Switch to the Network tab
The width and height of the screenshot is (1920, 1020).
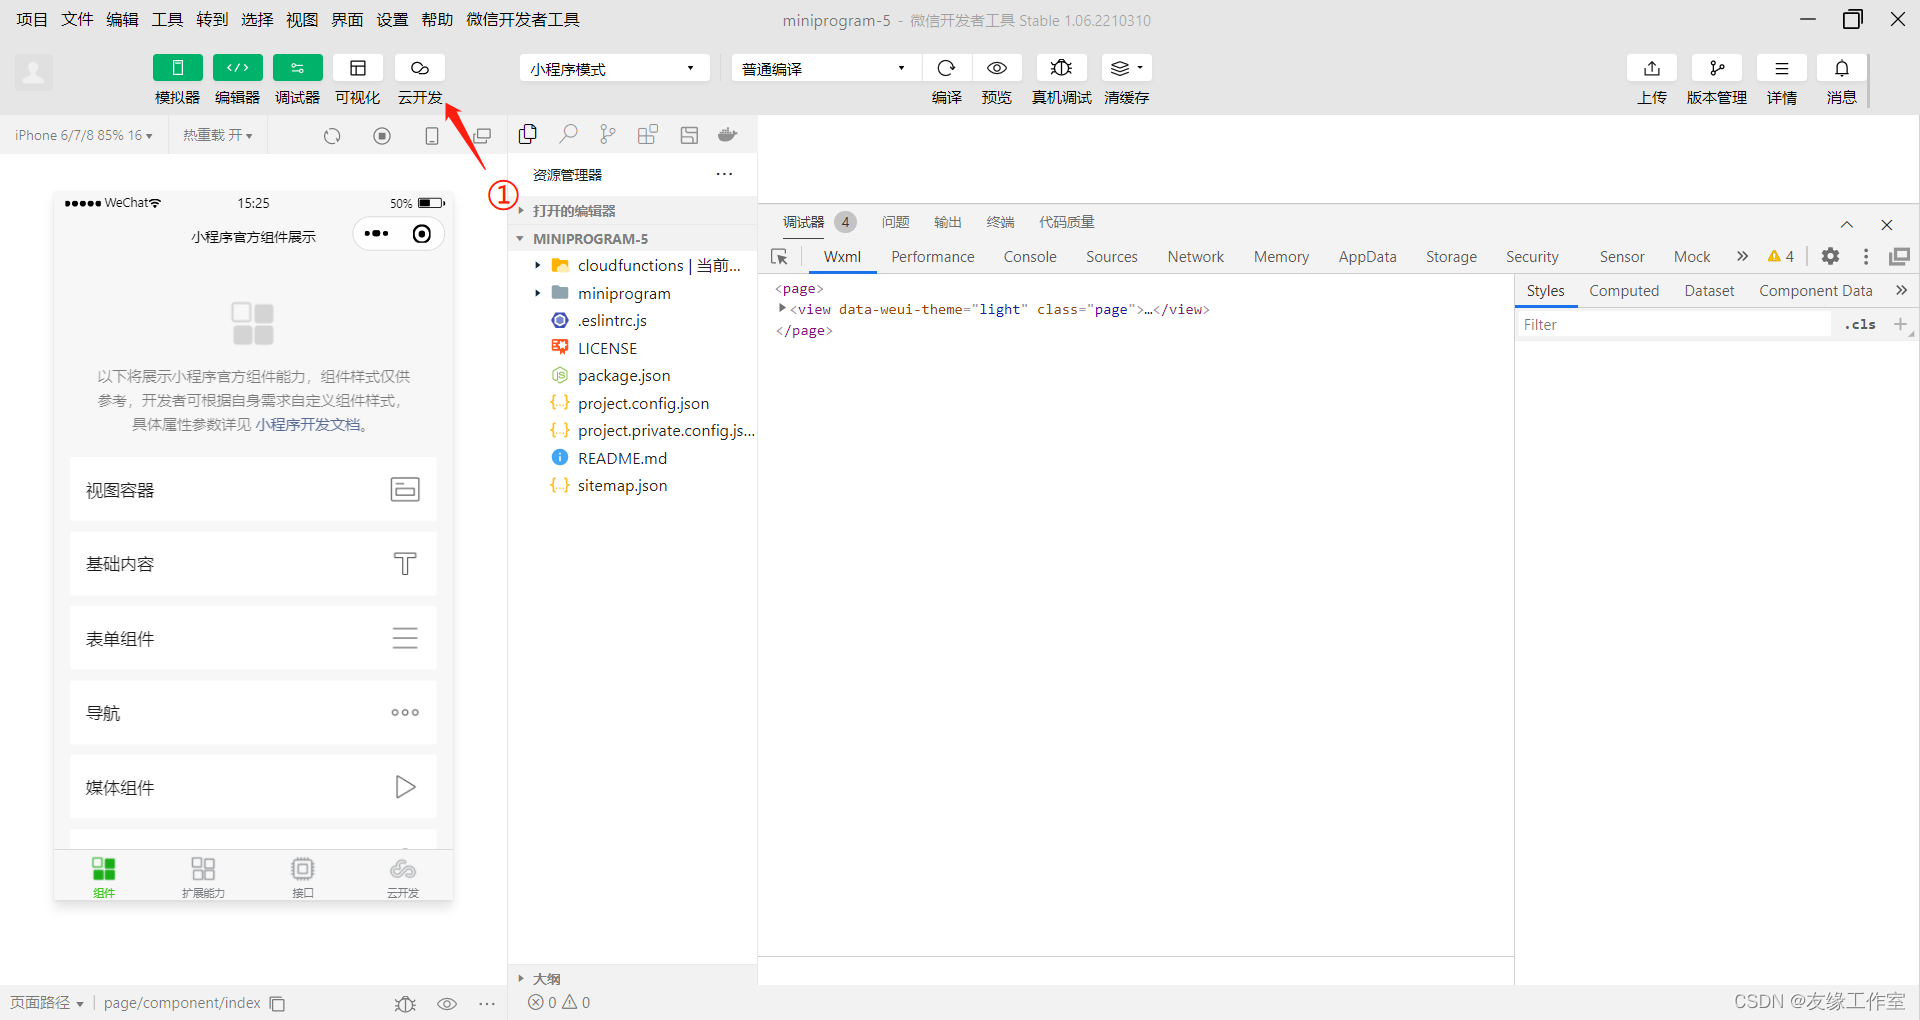tap(1196, 257)
